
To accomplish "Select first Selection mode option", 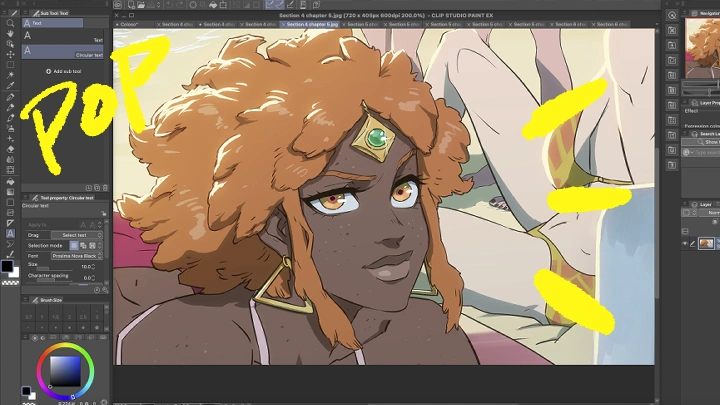I will pyautogui.click(x=73, y=246).
